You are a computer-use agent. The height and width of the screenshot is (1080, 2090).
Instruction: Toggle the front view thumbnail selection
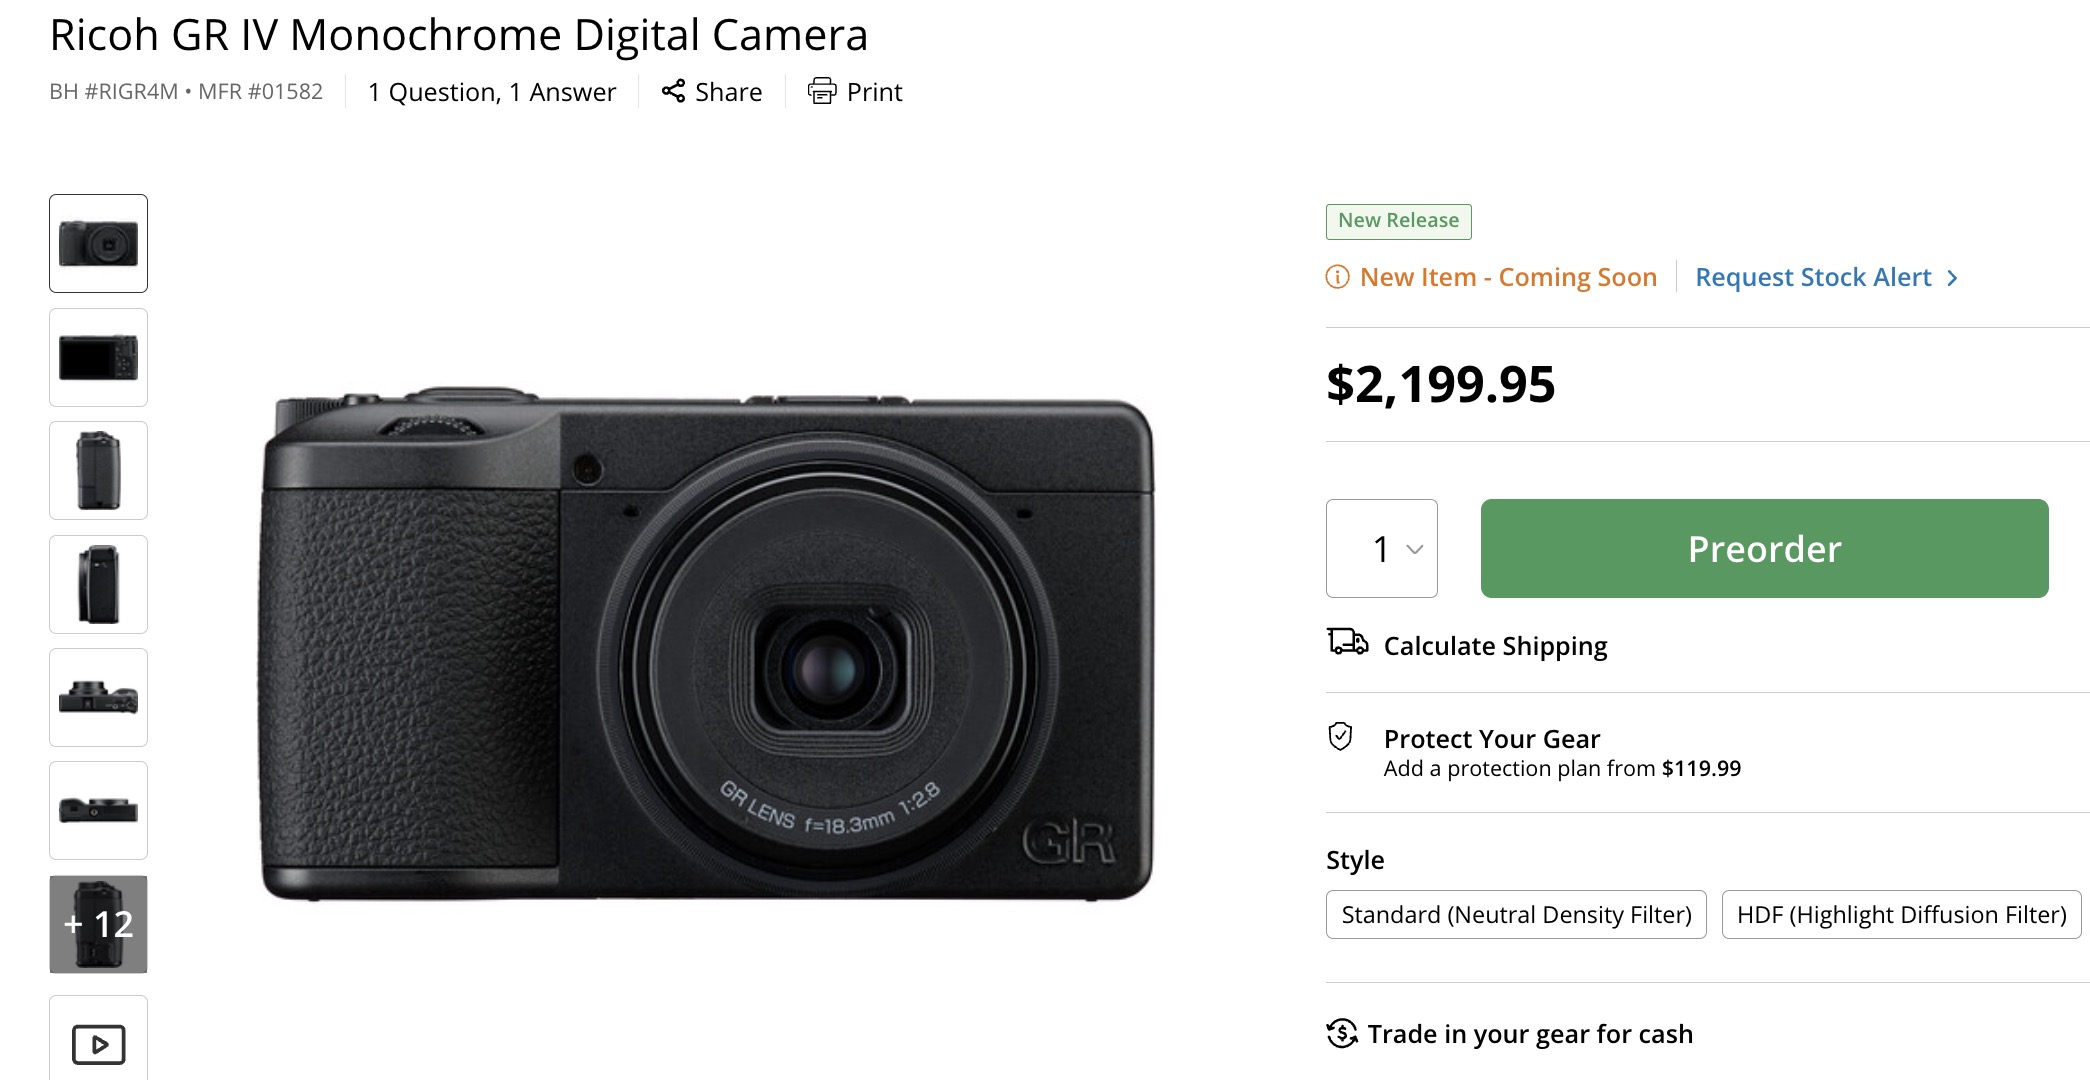coord(97,243)
